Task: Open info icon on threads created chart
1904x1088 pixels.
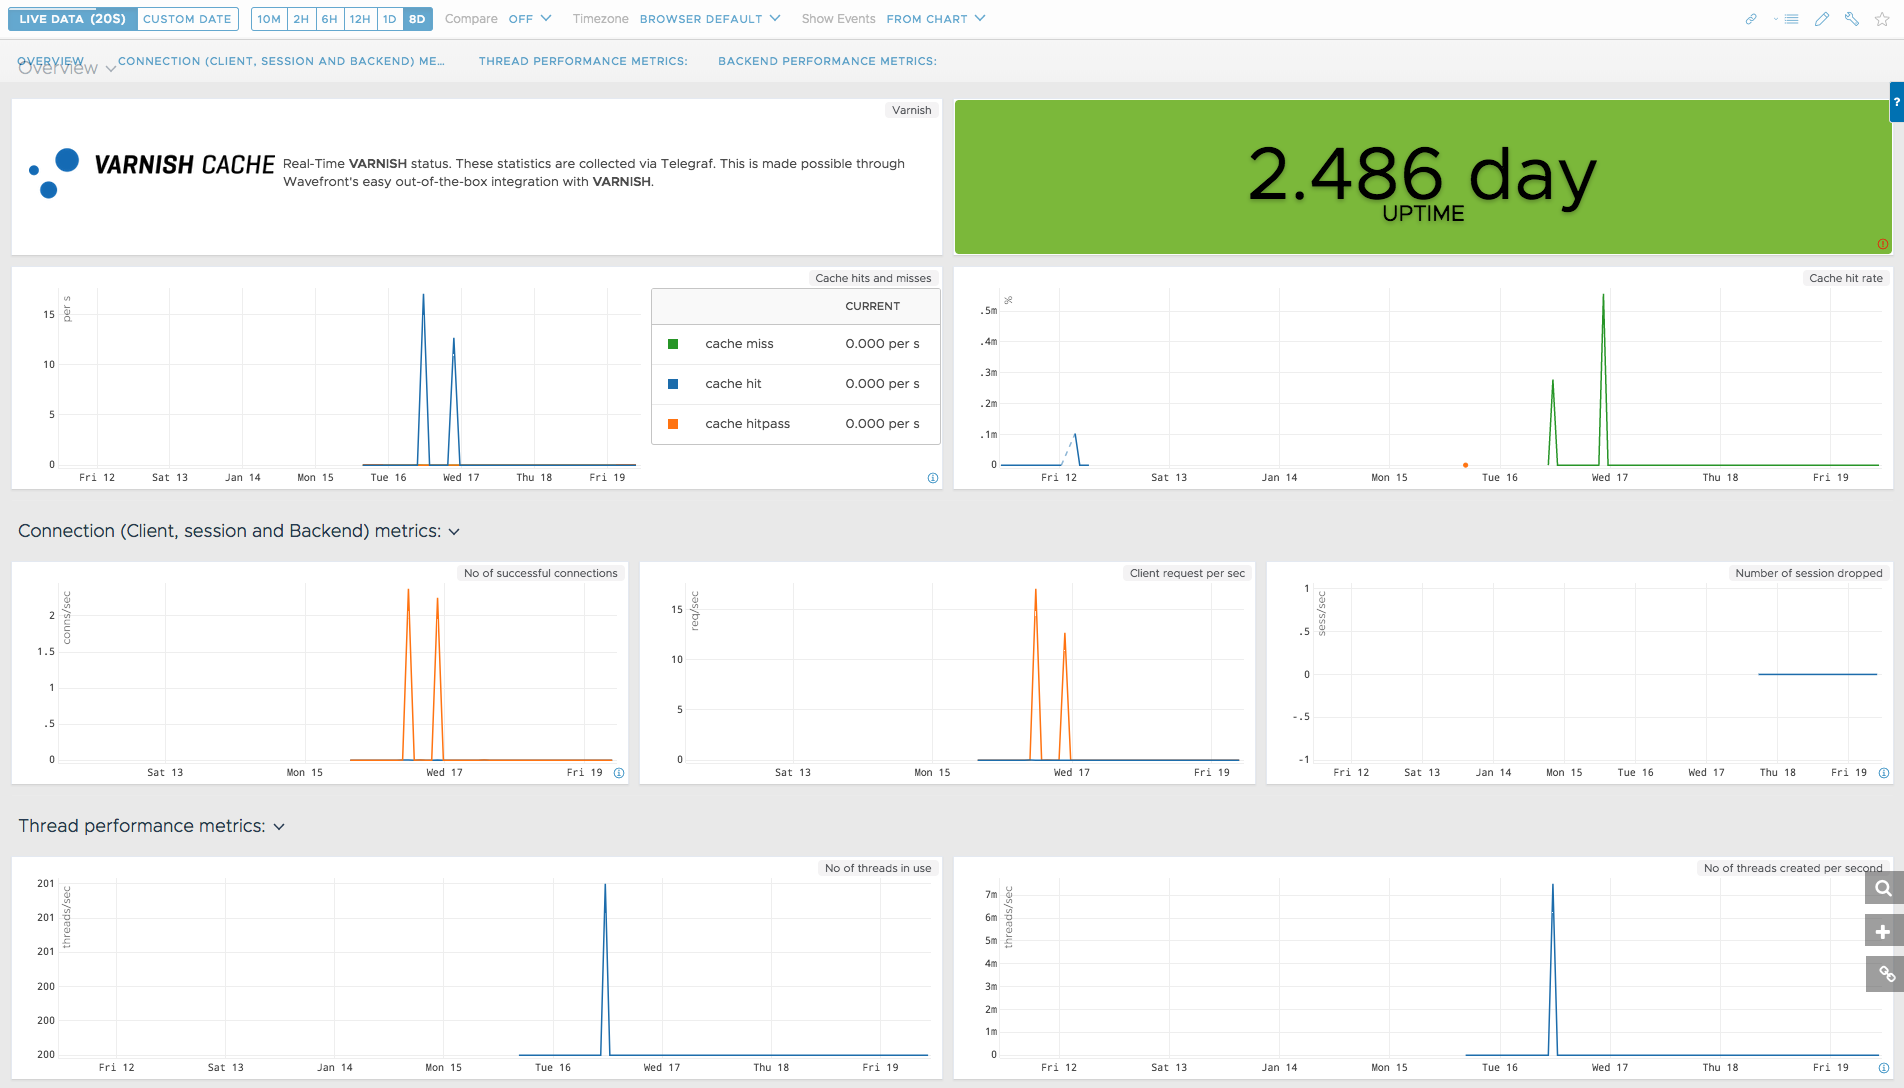Action: pyautogui.click(x=1884, y=1068)
